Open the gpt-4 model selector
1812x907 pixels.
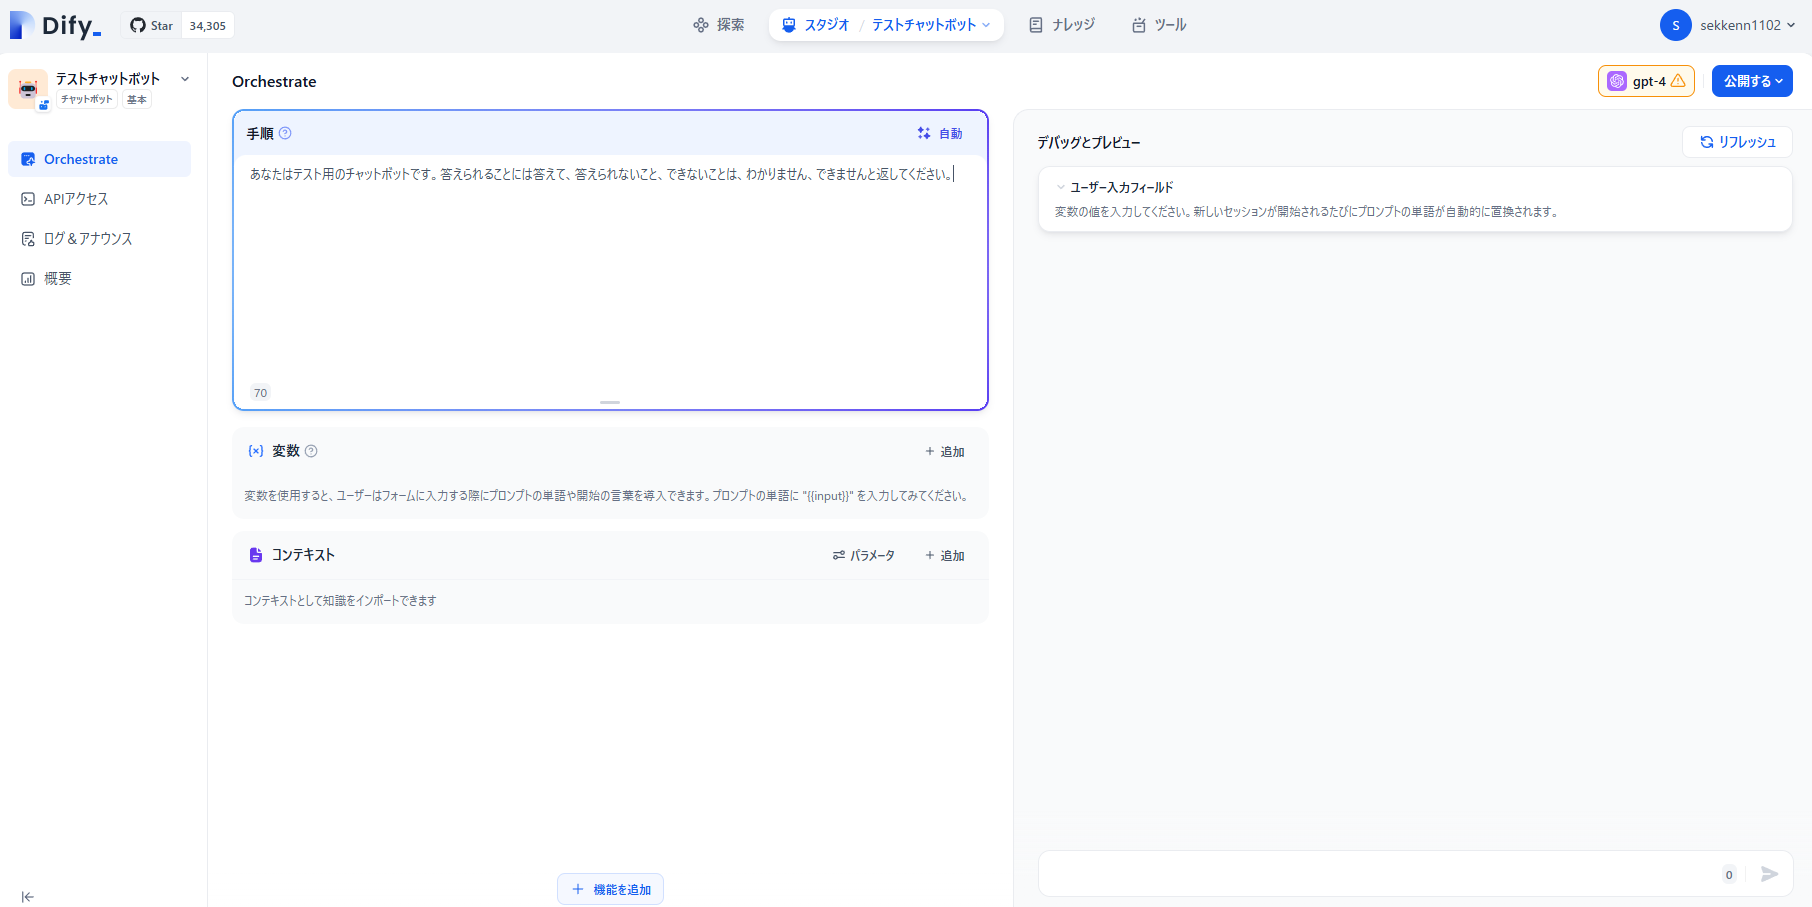point(1646,81)
